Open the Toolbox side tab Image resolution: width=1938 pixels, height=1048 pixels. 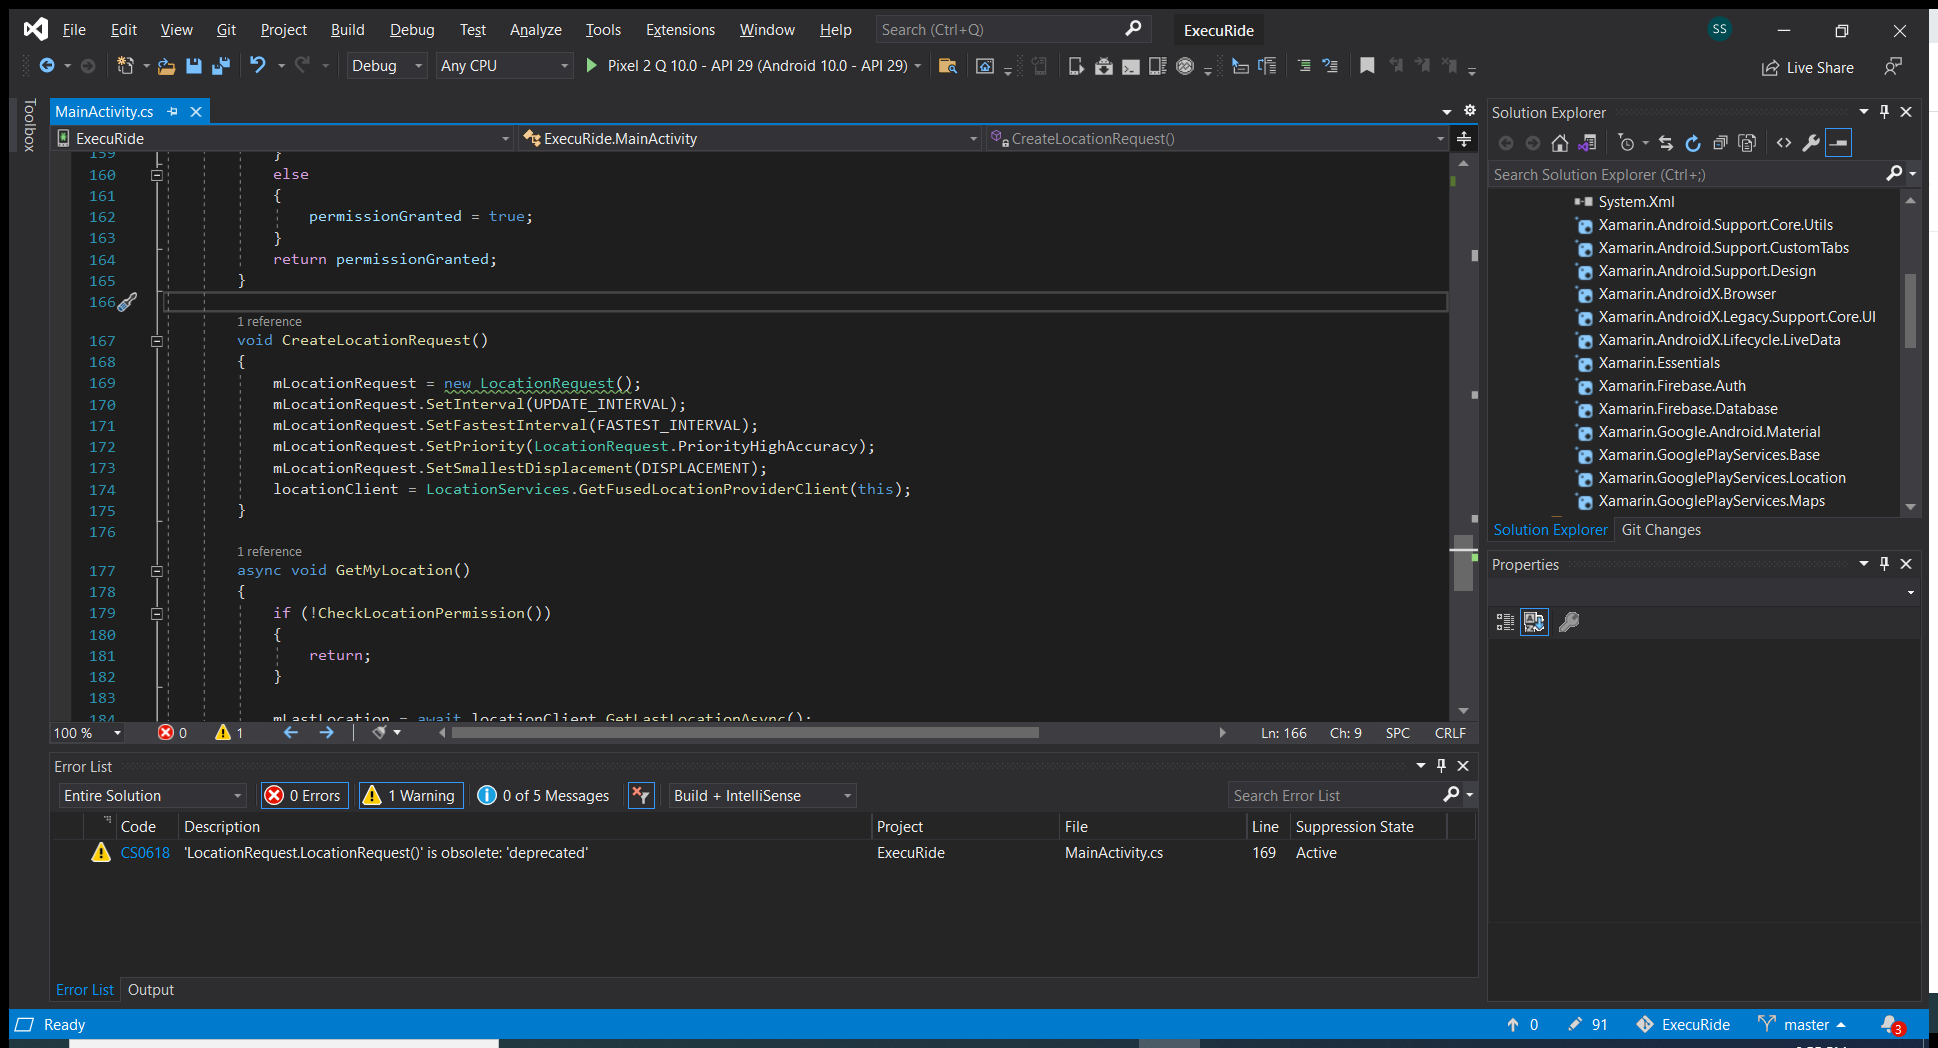click(29, 126)
